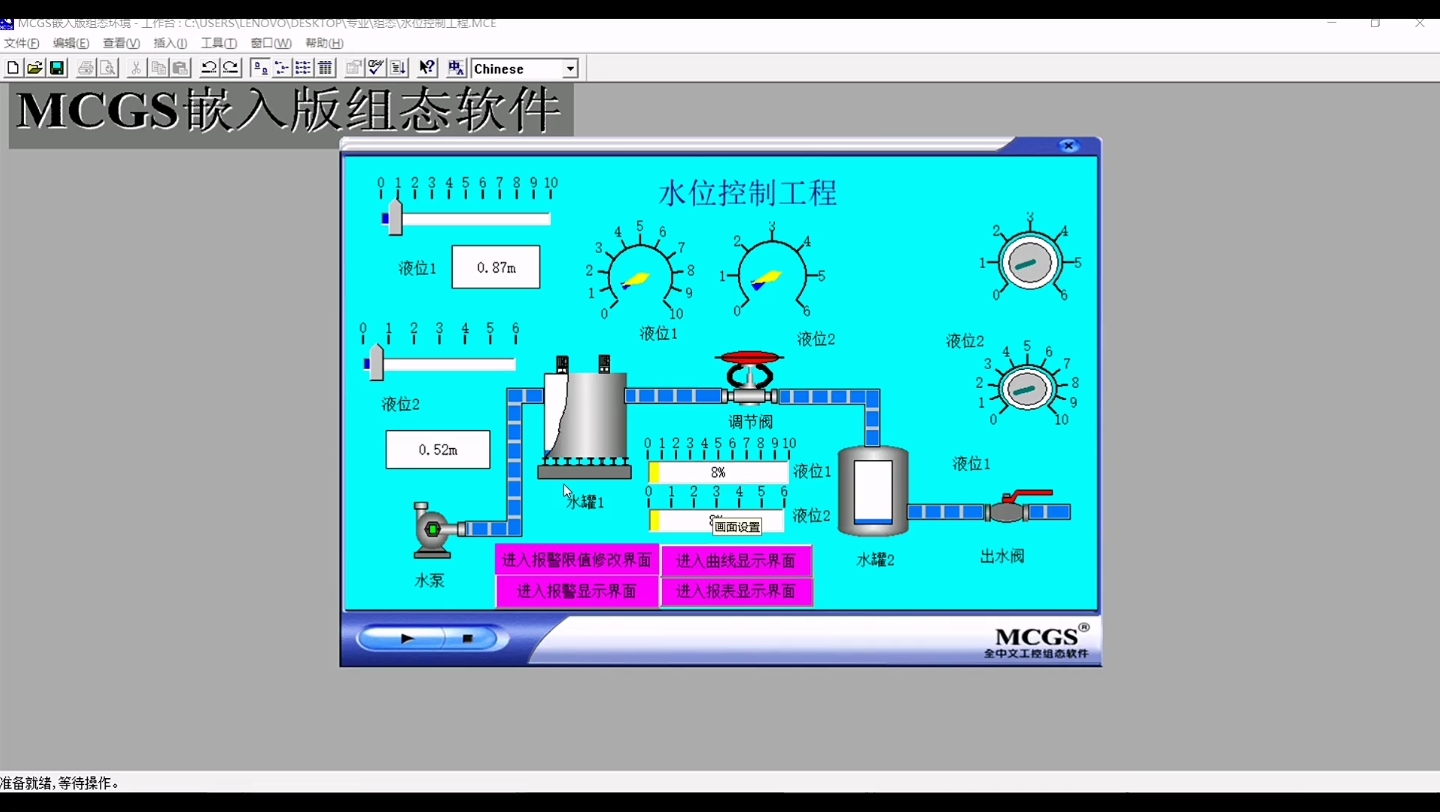Click the red 调节阀 regulating valve
This screenshot has height=812, width=1440.
750,378
